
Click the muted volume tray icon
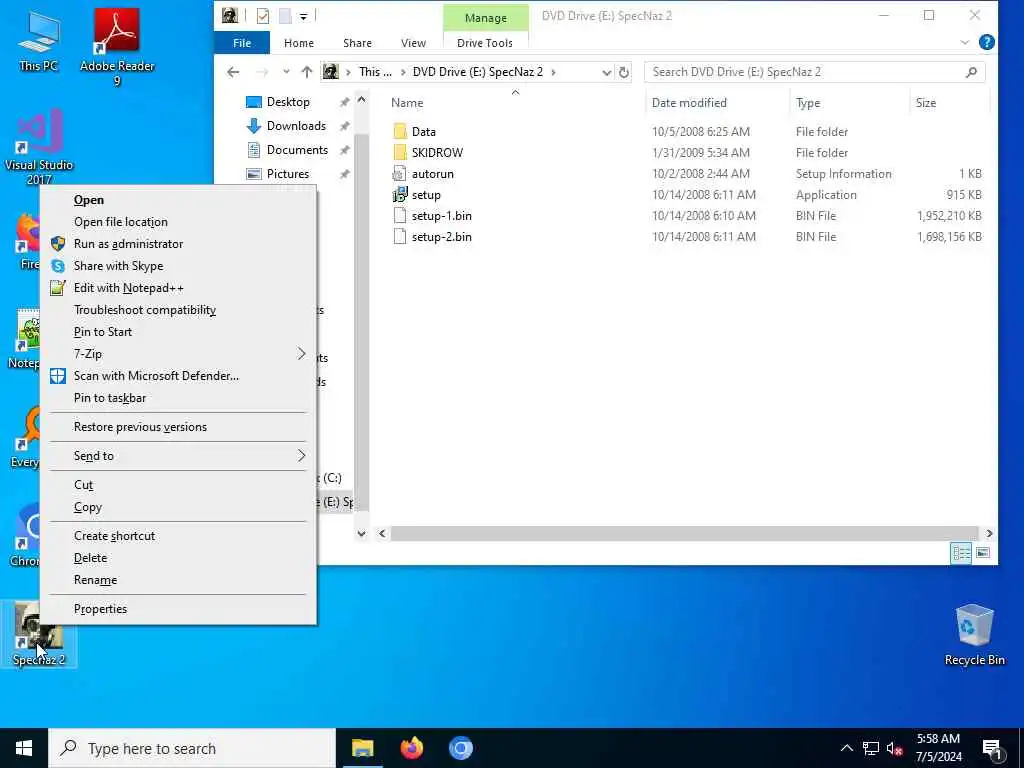[894, 748]
